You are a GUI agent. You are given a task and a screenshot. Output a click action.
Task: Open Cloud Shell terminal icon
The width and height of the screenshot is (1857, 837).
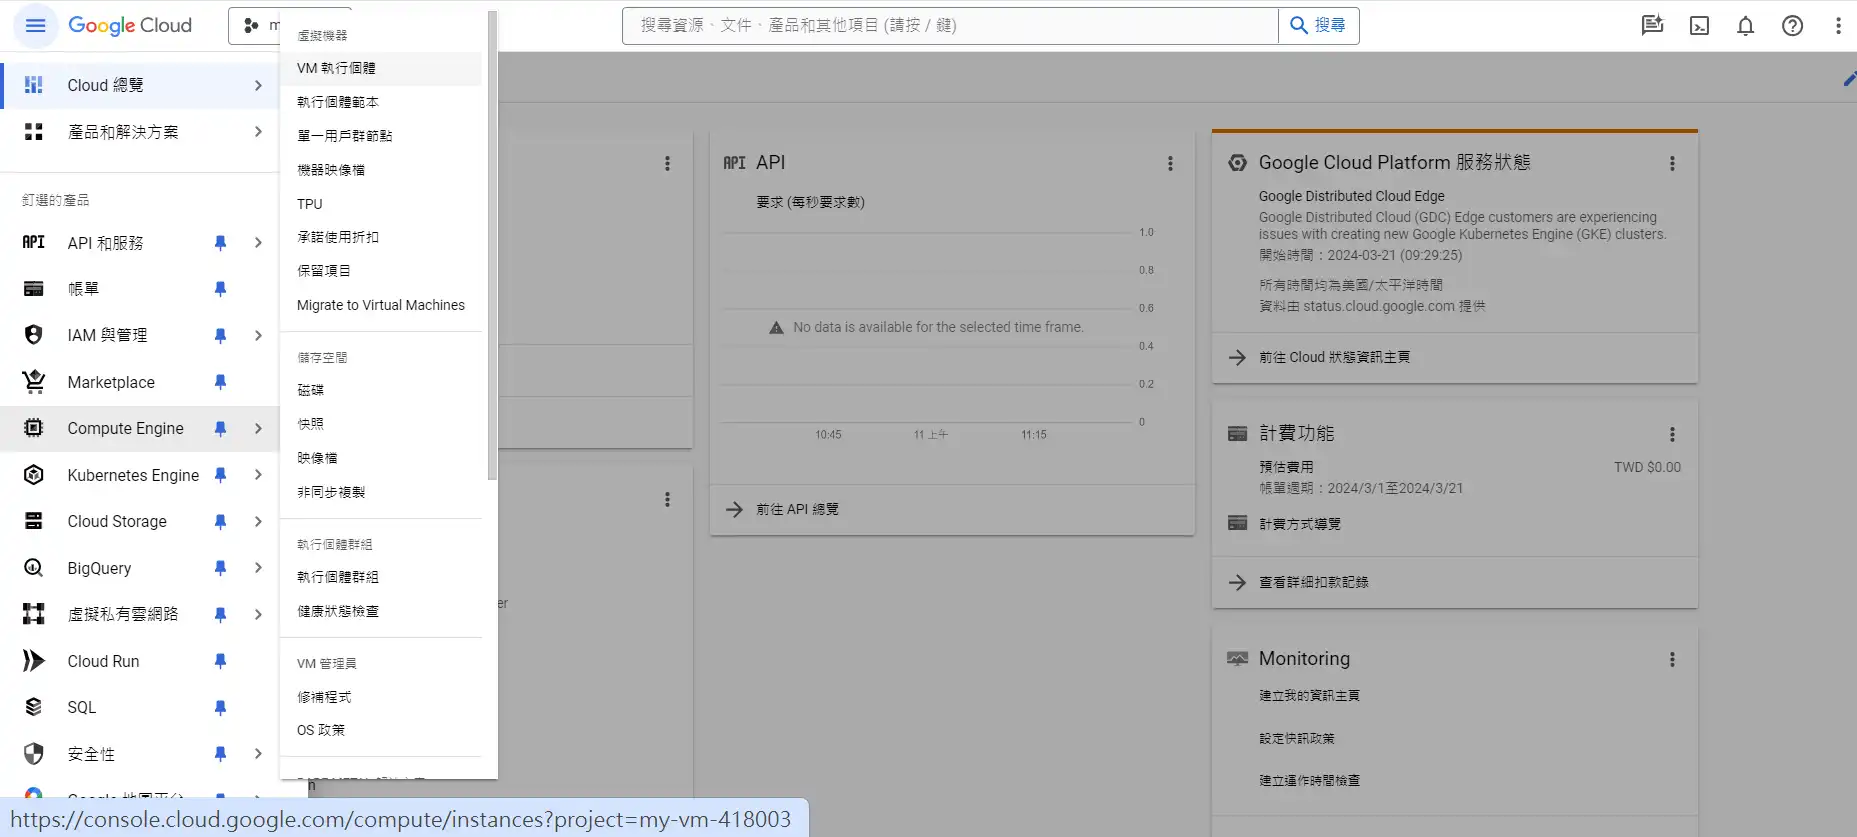1699,26
